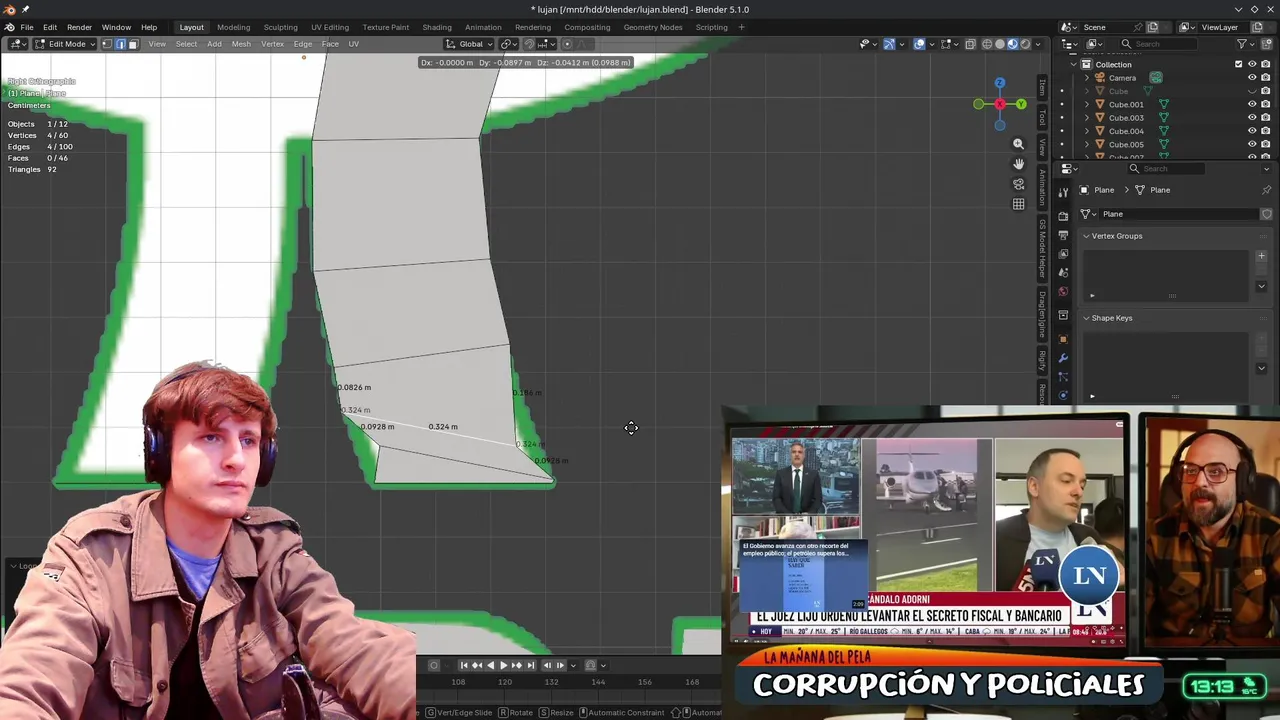Select vertex select mode icon

tap(107, 44)
